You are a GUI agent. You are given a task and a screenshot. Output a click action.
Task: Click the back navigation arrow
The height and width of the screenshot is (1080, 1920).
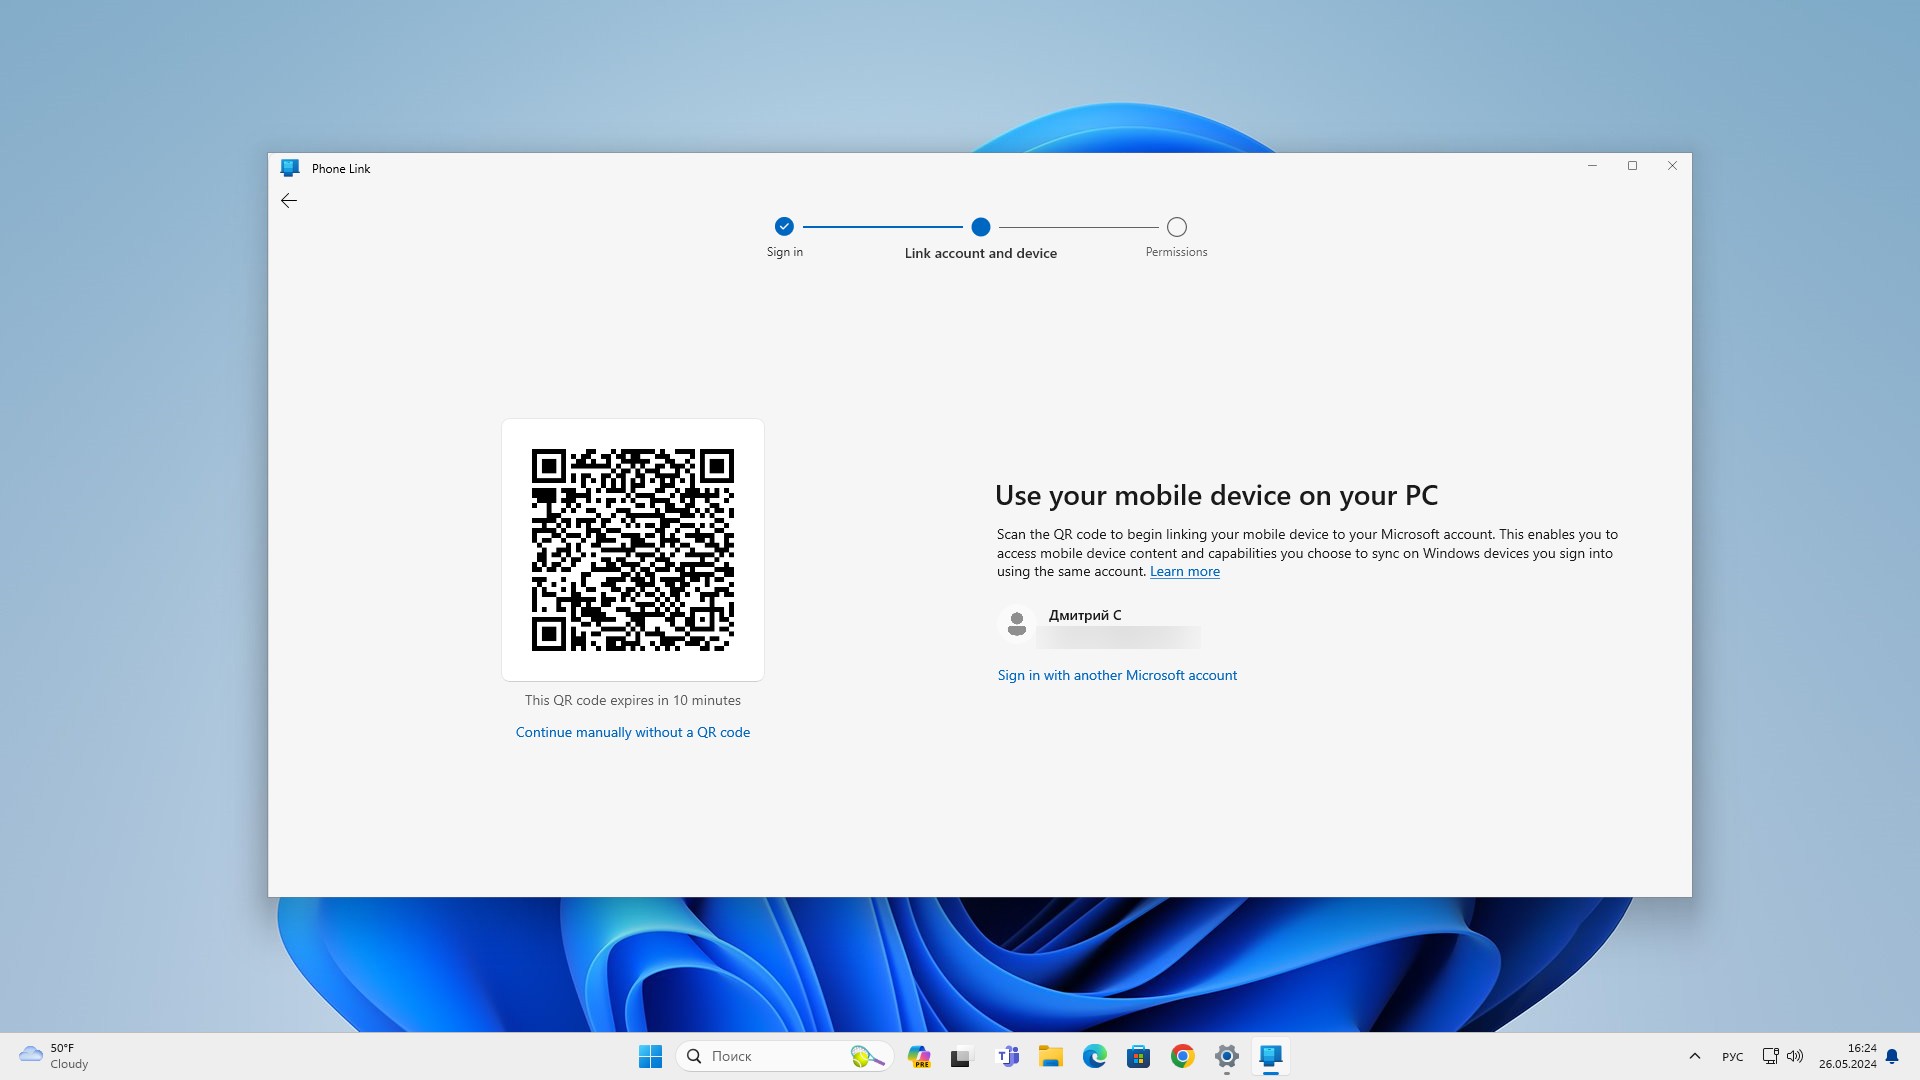289,199
